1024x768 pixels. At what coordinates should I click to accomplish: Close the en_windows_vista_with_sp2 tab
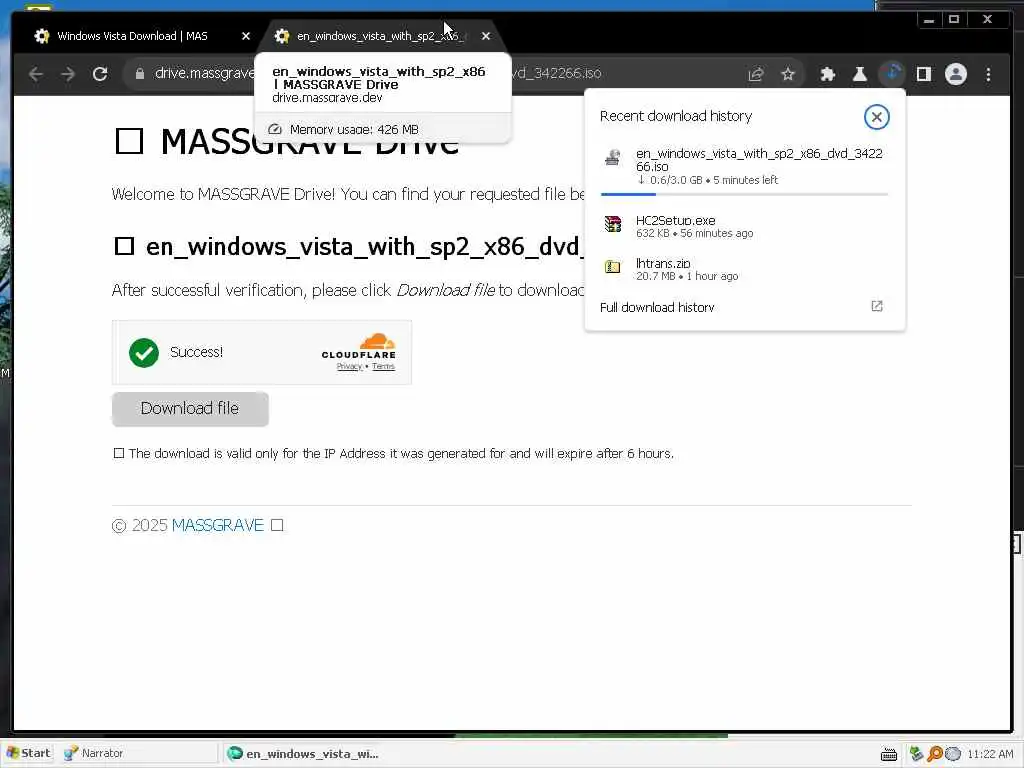click(485, 36)
